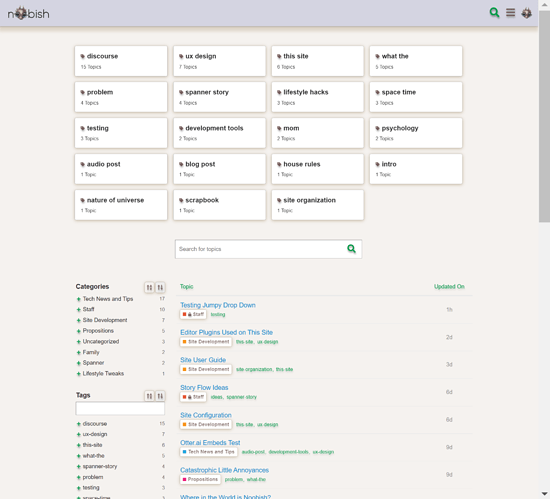The width and height of the screenshot is (550, 499).
Task: Open topic Otter.ai Embeds Test
Action: 210,443
